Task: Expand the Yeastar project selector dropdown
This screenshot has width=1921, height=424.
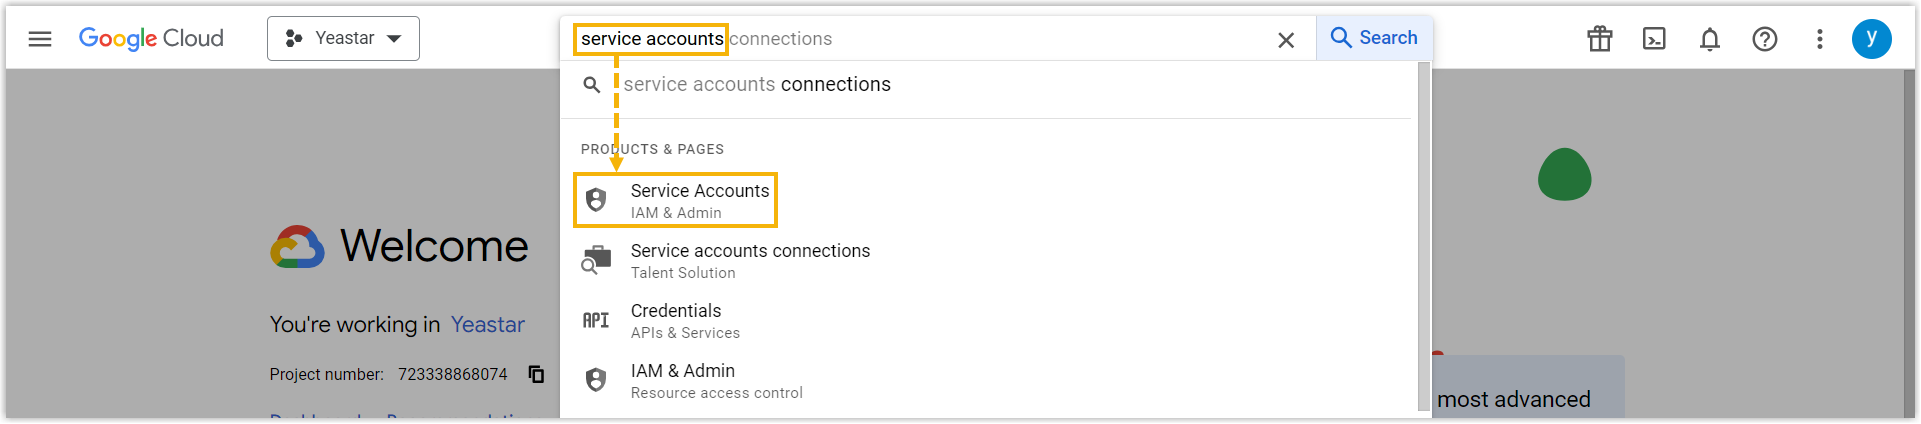Action: point(343,39)
